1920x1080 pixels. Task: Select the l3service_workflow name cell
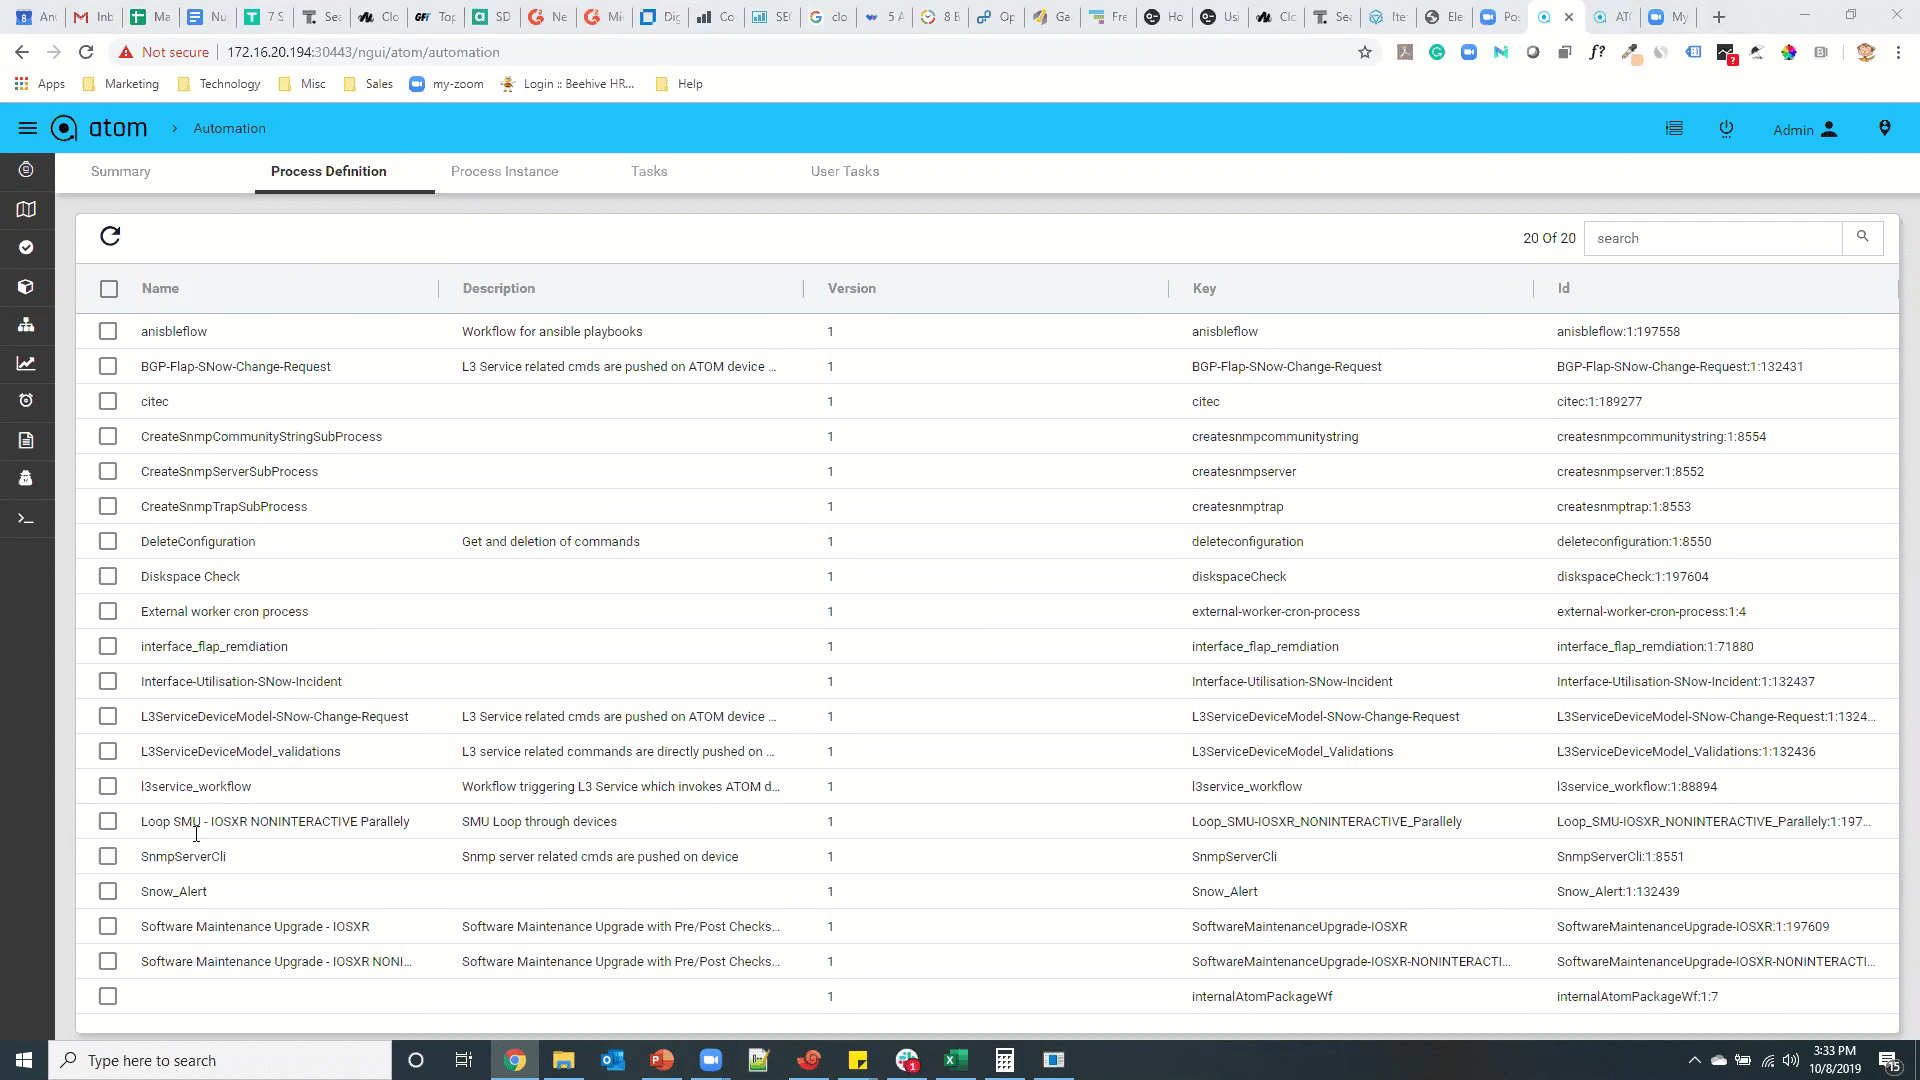point(196,787)
